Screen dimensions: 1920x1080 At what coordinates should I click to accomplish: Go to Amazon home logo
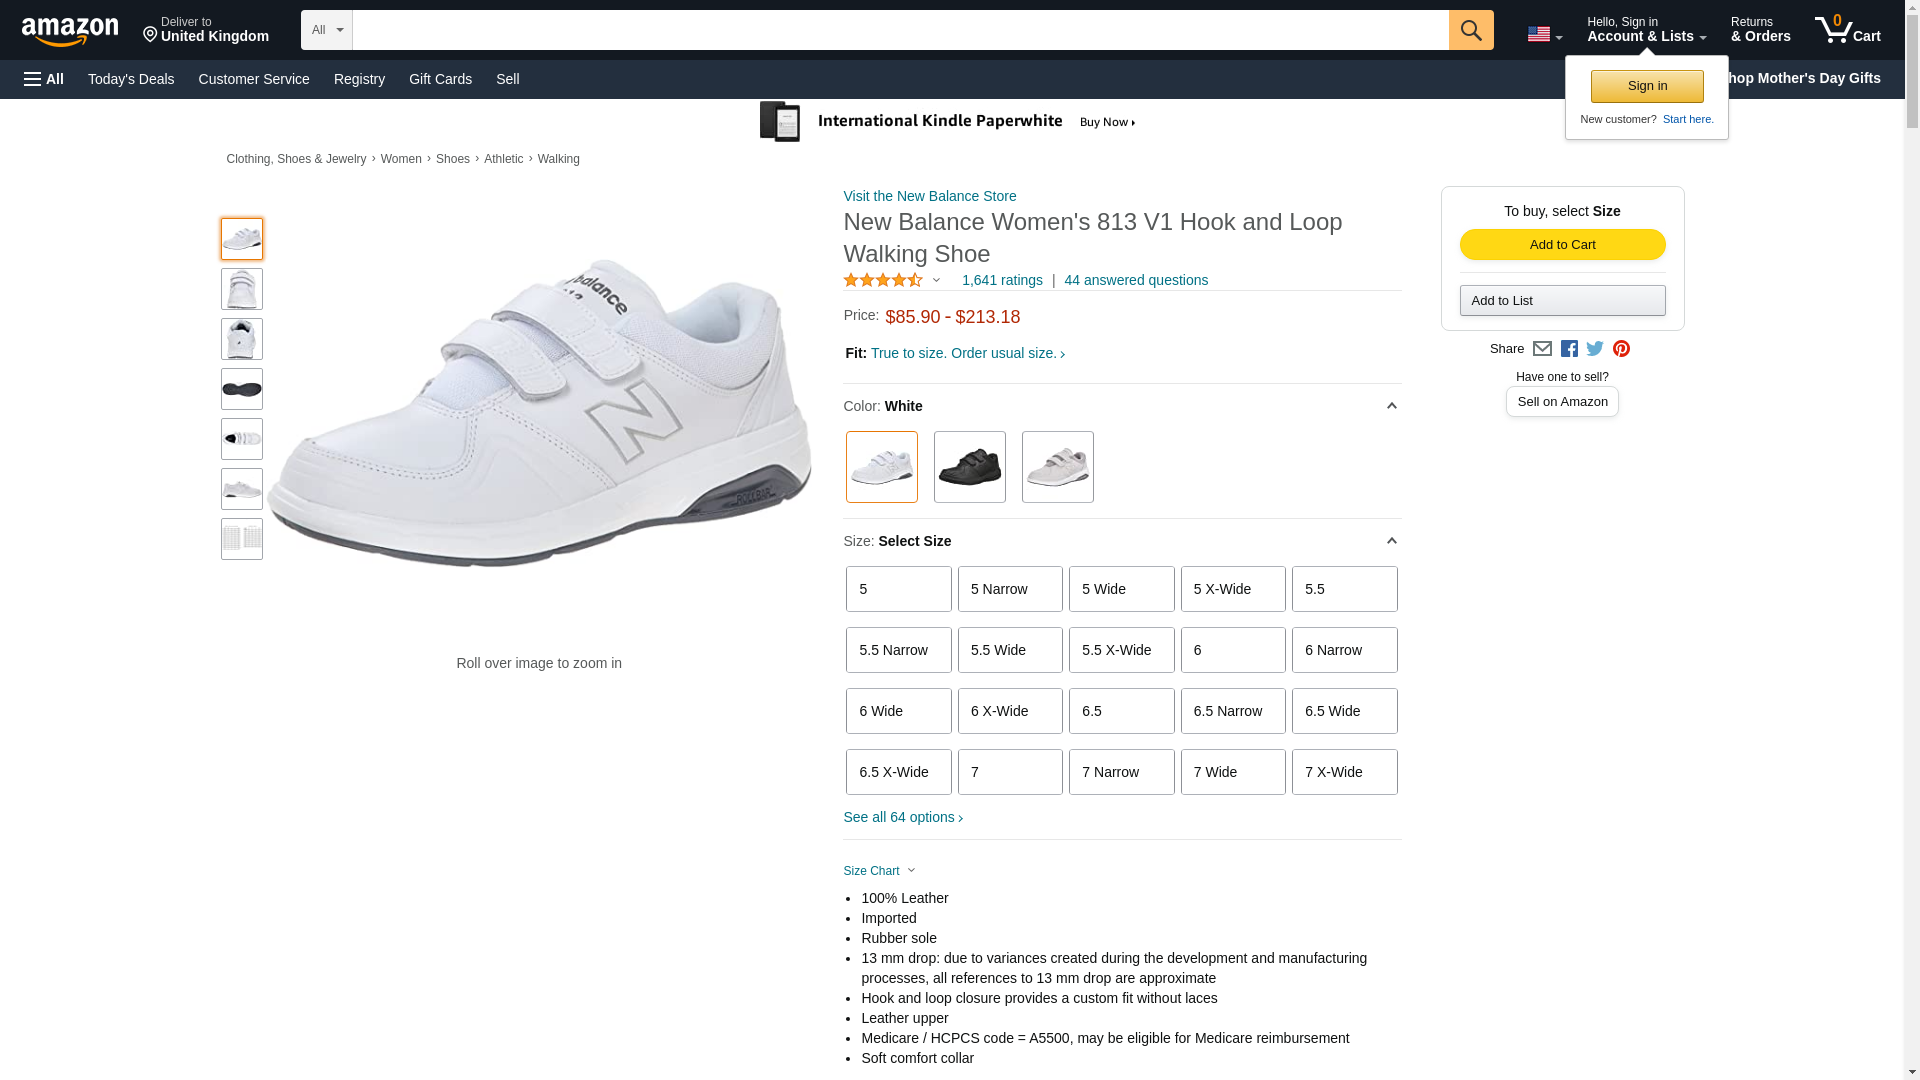coord(70,31)
